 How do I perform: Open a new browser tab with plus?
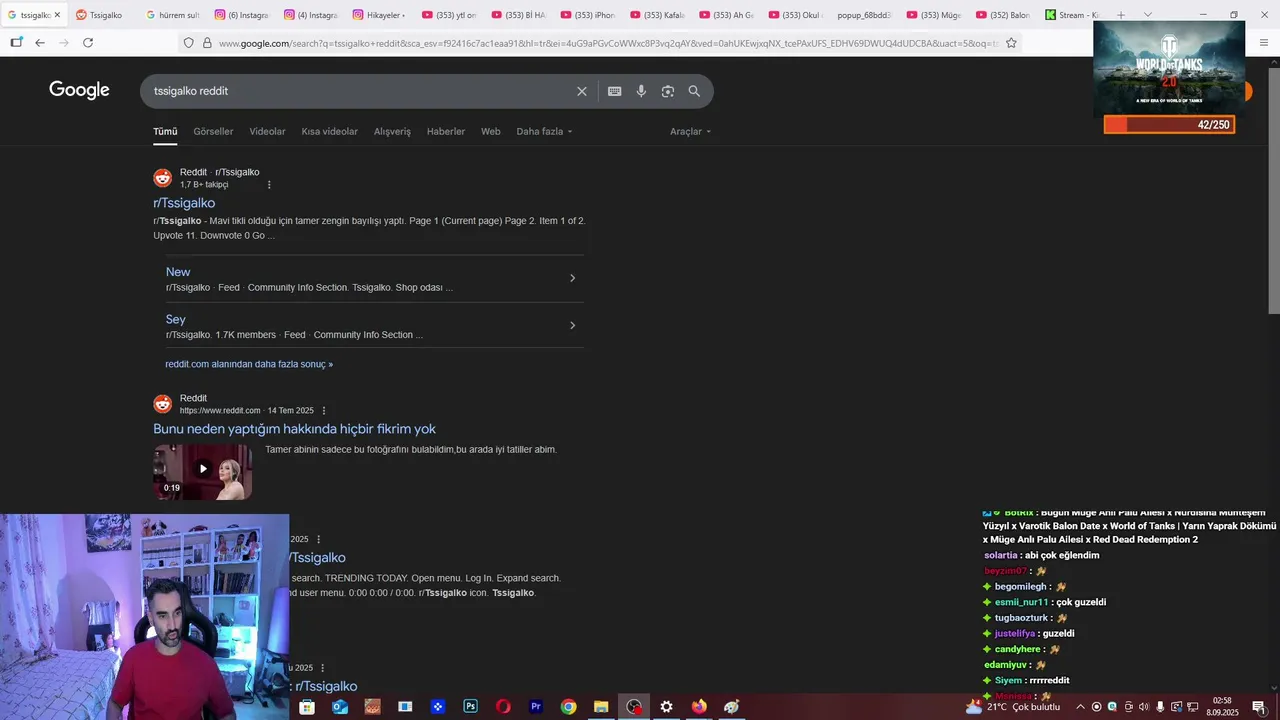(x=1121, y=15)
